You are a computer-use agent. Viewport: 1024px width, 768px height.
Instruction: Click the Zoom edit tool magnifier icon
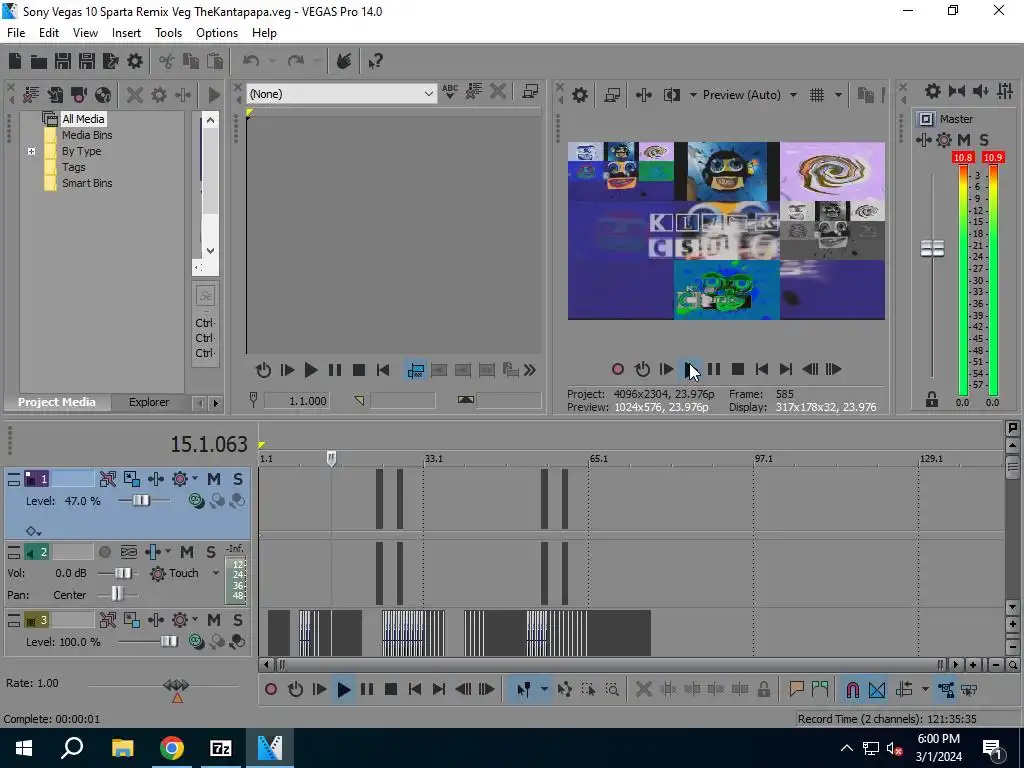click(x=612, y=690)
